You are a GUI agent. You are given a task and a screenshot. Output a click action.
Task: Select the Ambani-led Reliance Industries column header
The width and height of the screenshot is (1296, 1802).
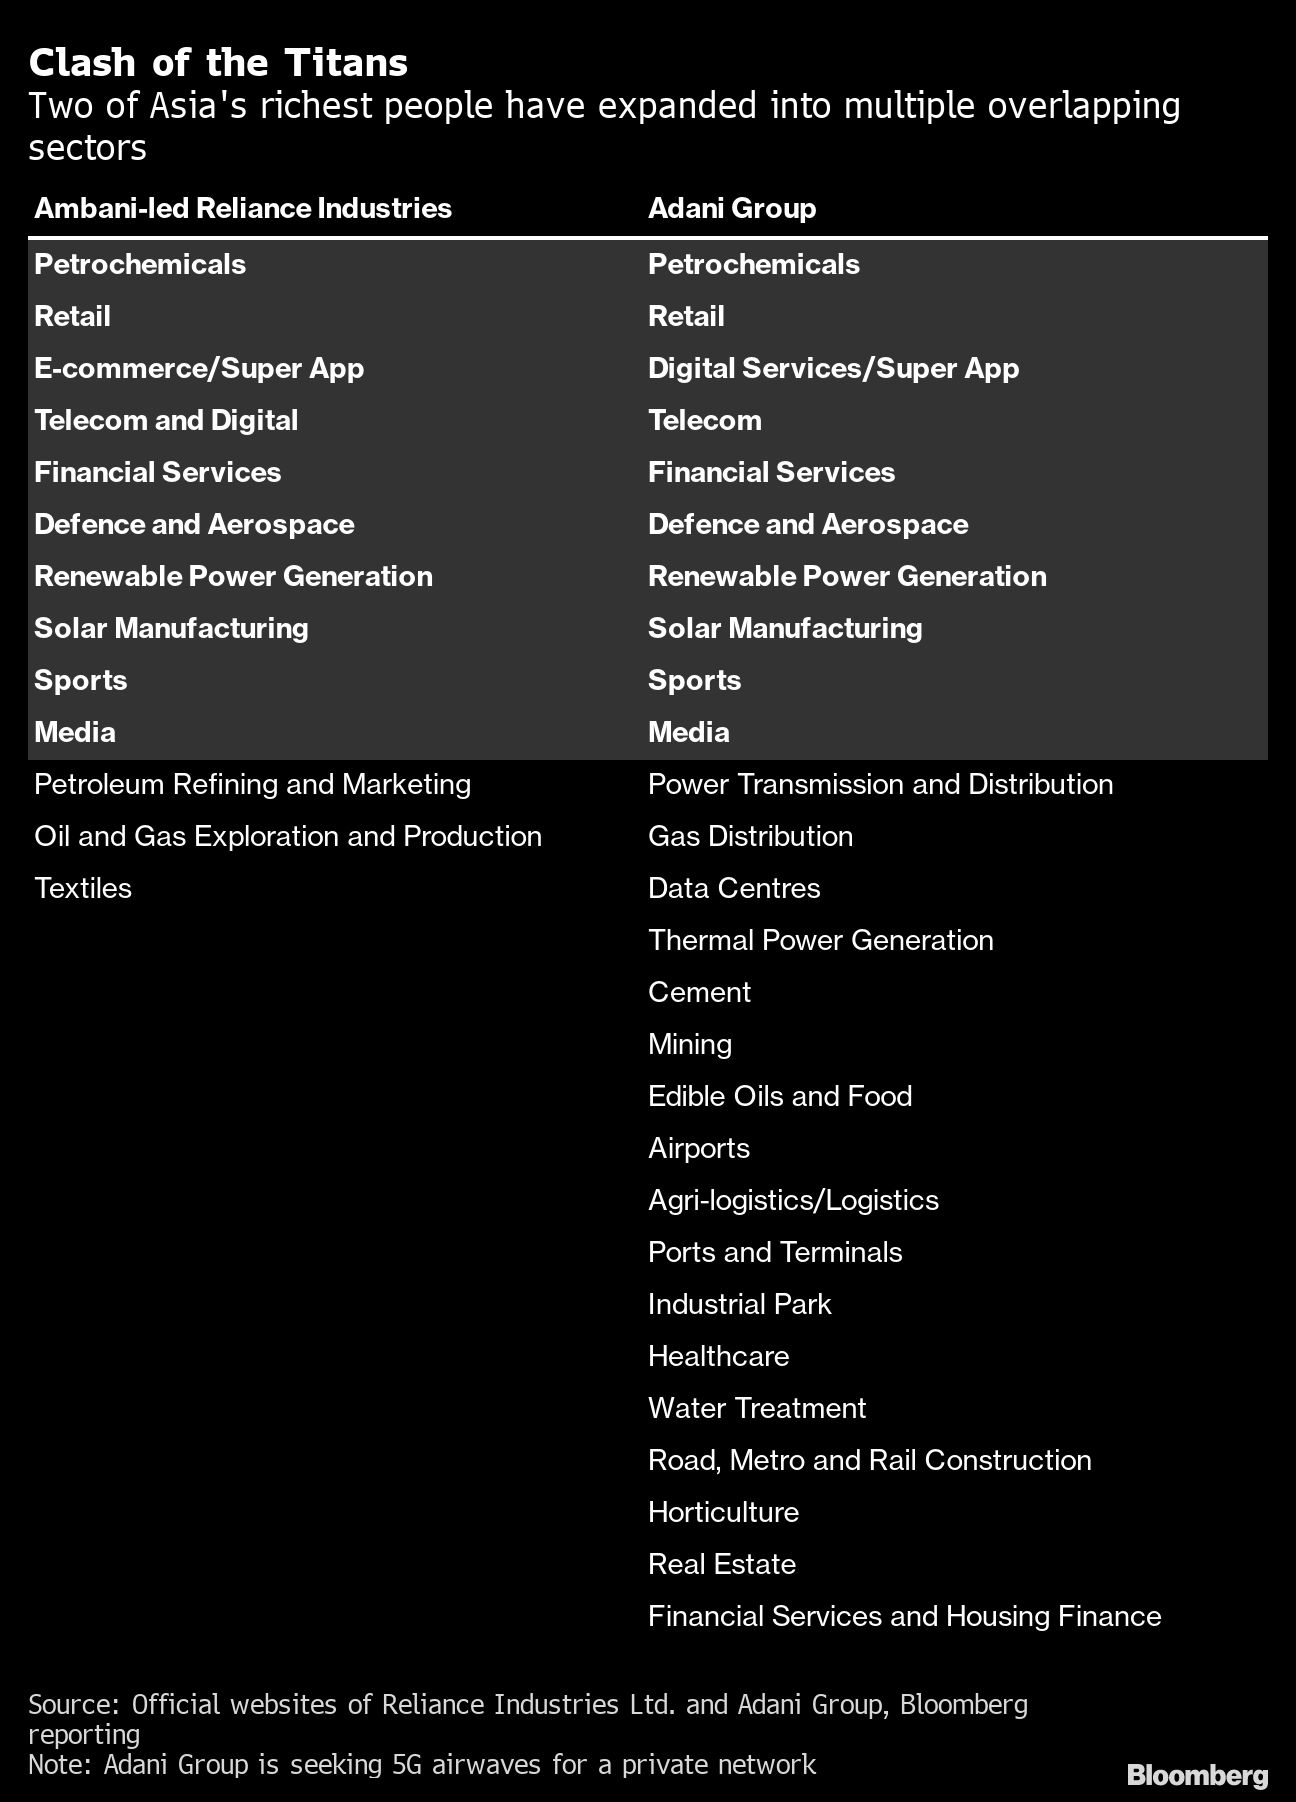click(243, 208)
